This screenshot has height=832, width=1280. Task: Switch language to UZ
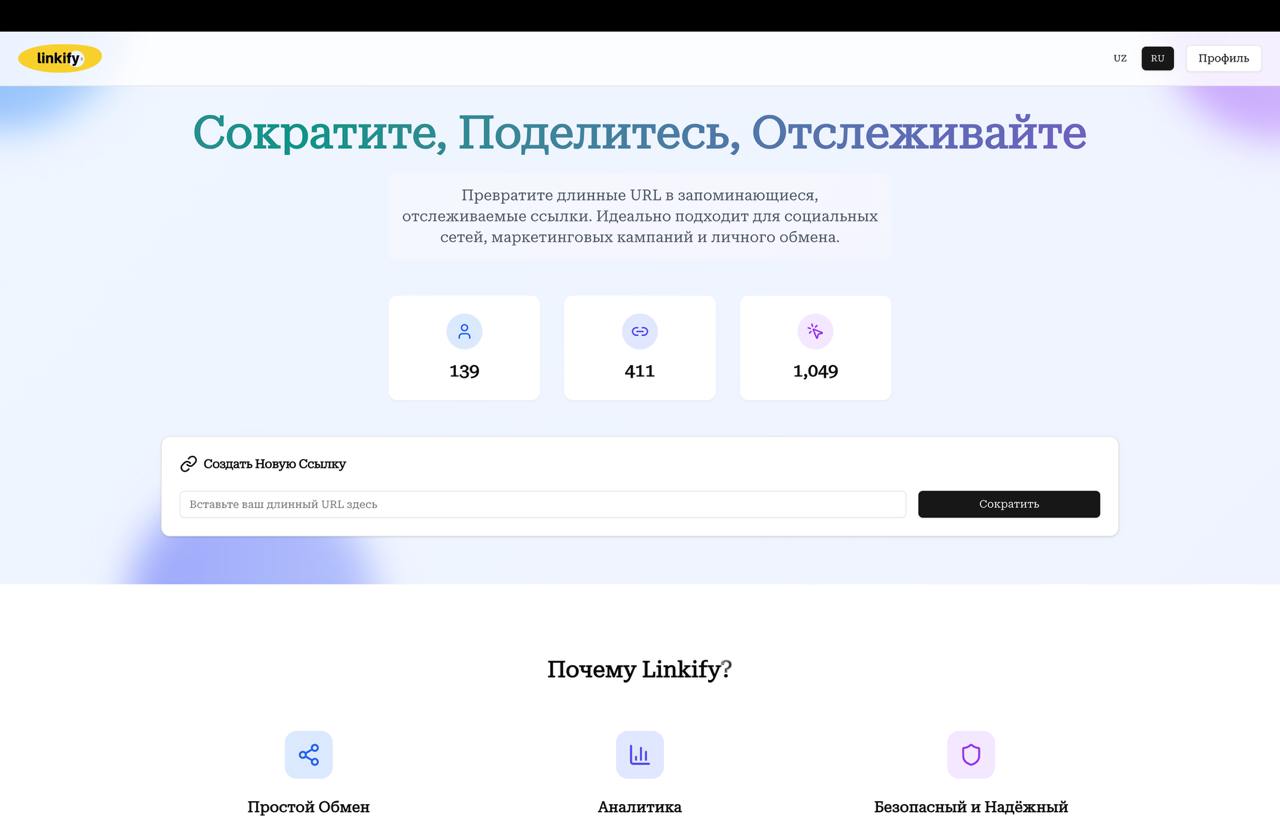1120,58
